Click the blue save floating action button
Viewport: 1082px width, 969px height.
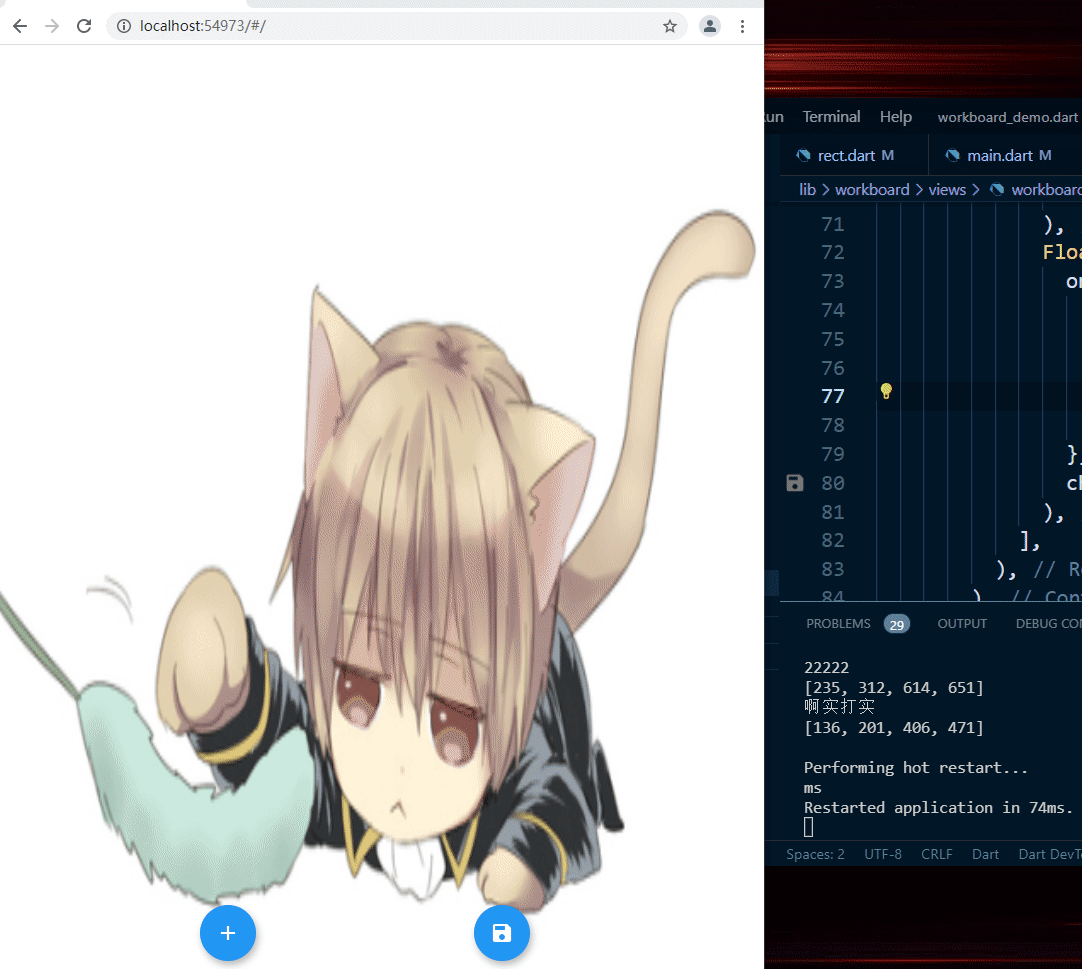click(502, 932)
